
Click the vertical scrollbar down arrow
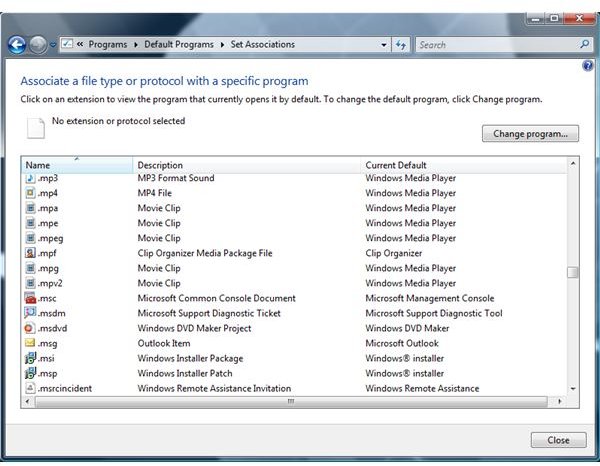tap(573, 389)
